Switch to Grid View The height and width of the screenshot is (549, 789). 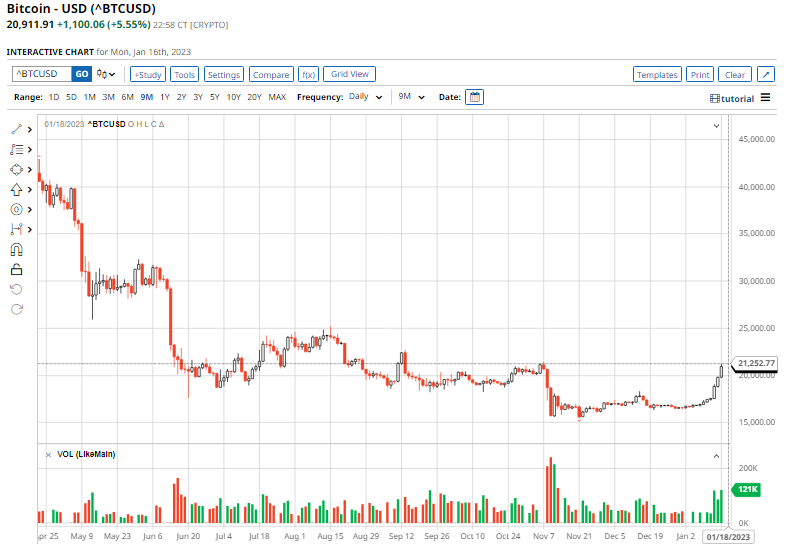(x=349, y=74)
